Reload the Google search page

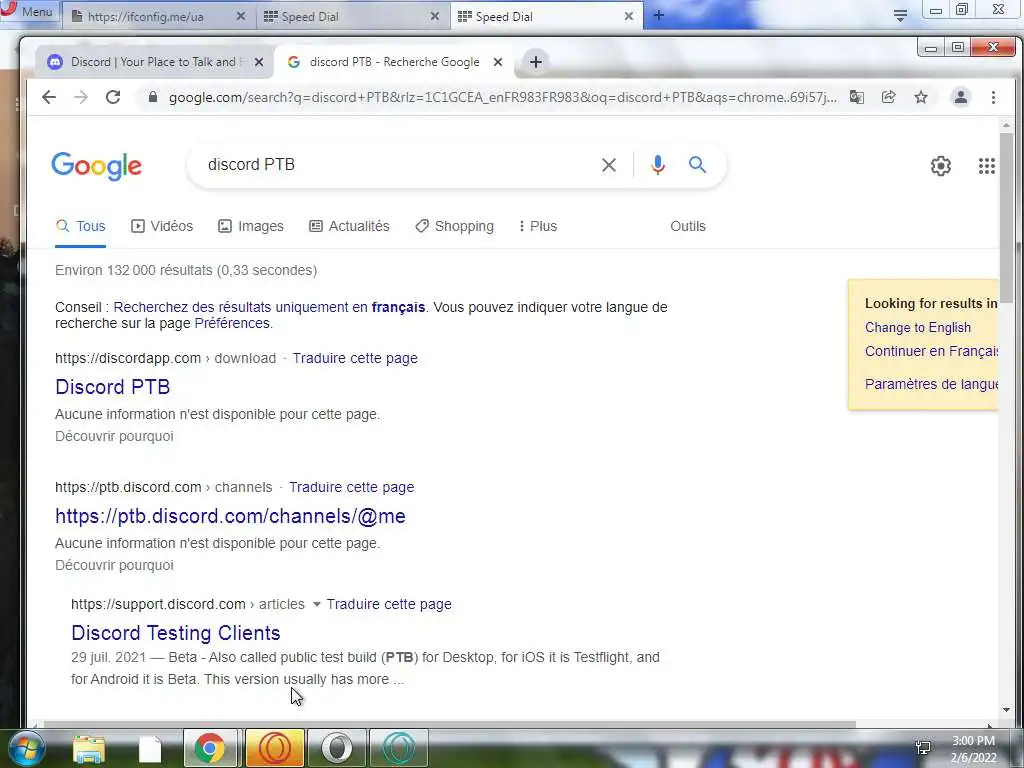(x=113, y=97)
